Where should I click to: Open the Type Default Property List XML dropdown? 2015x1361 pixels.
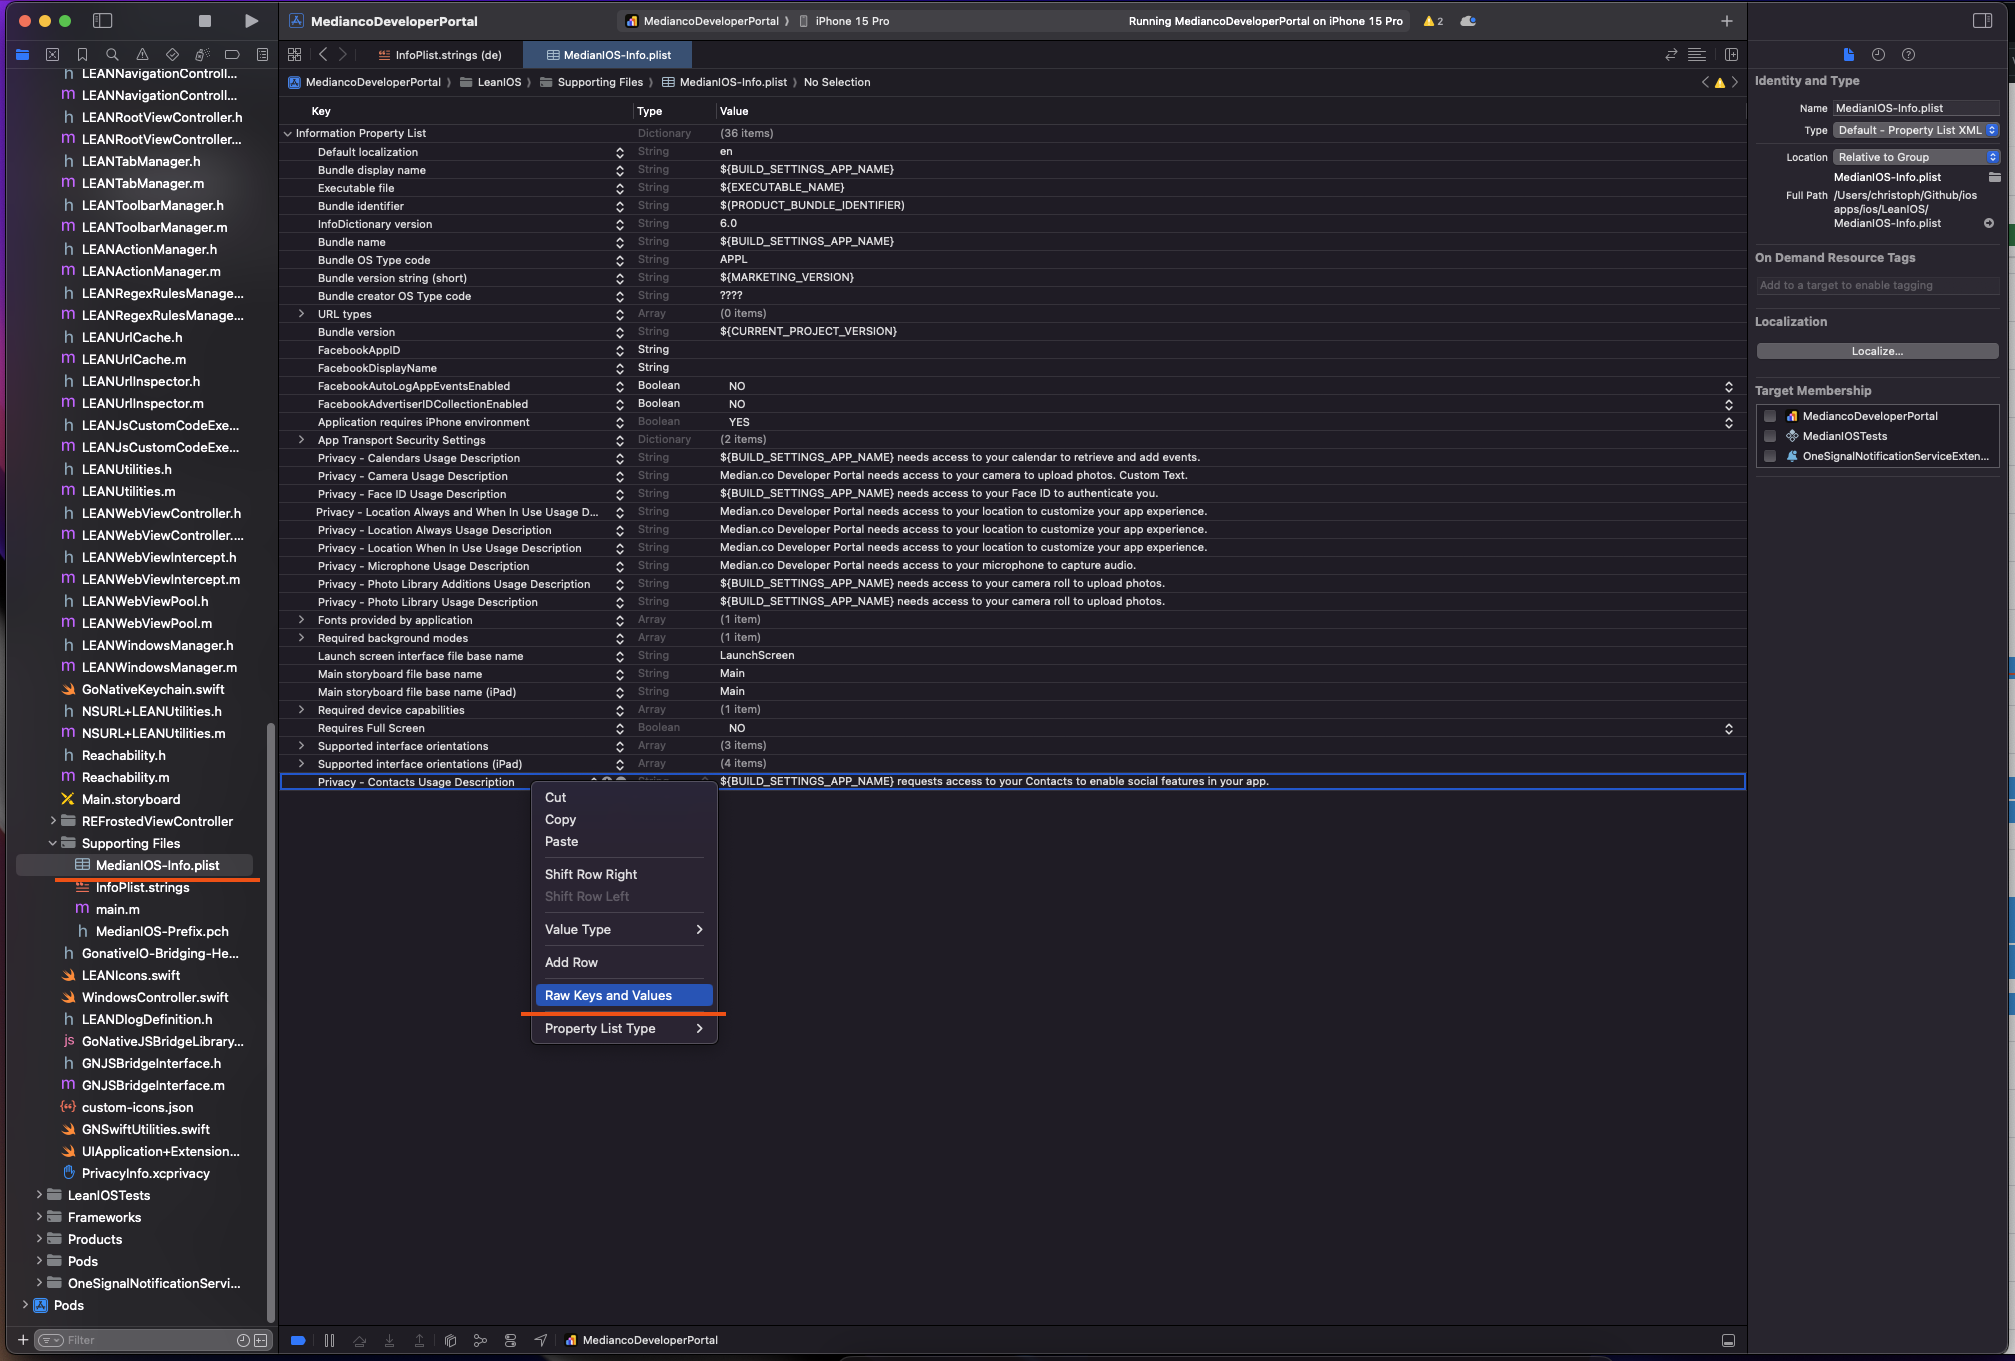point(1916,131)
